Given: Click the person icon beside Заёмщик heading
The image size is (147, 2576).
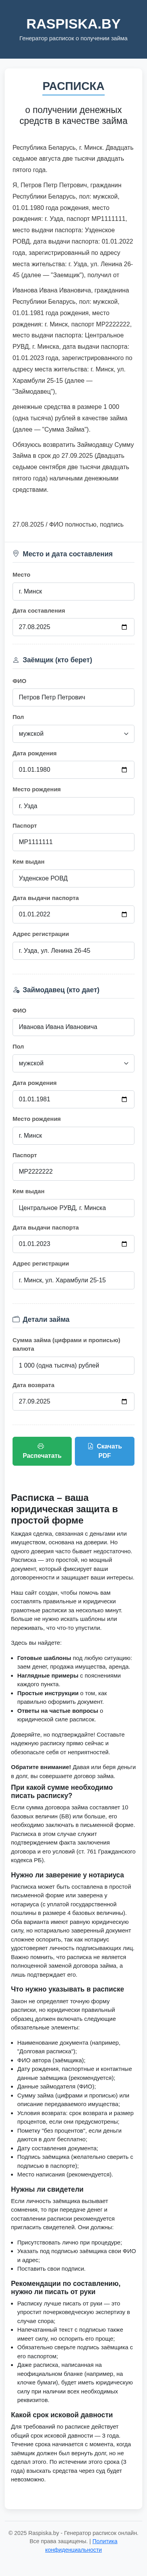Looking at the screenshot, I should coord(16,659).
